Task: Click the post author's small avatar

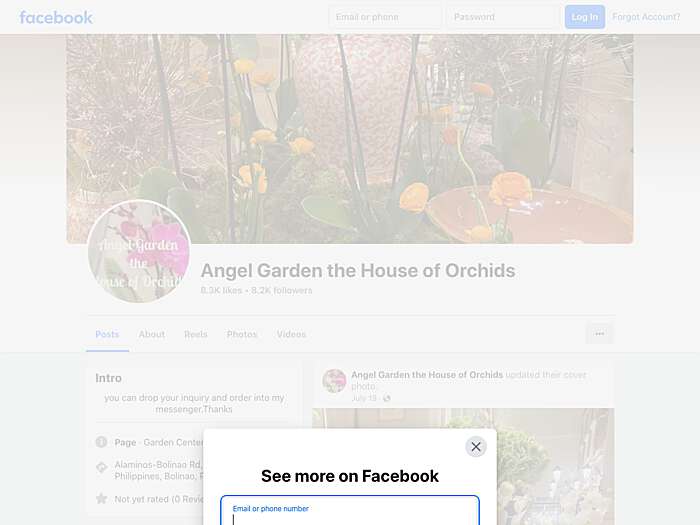Action: 334,381
